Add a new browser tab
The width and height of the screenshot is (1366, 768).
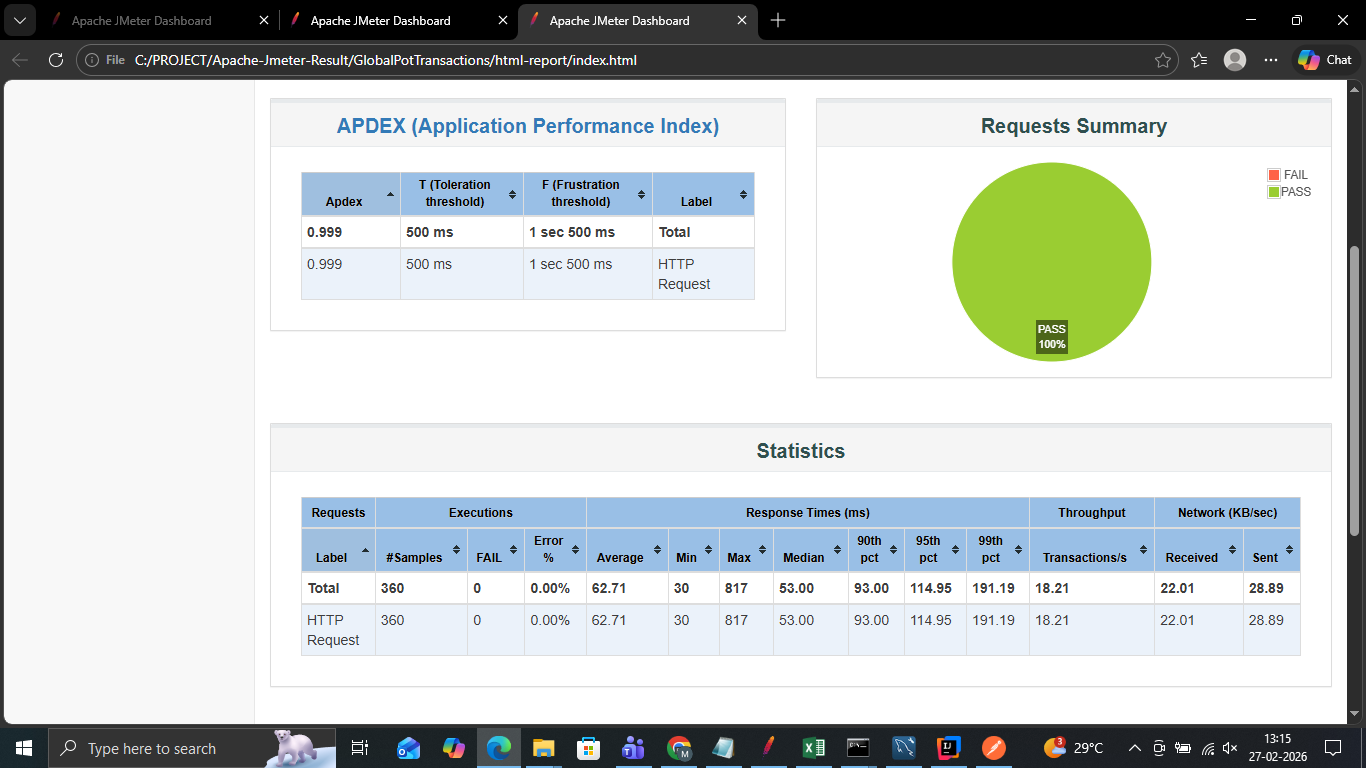(x=778, y=20)
